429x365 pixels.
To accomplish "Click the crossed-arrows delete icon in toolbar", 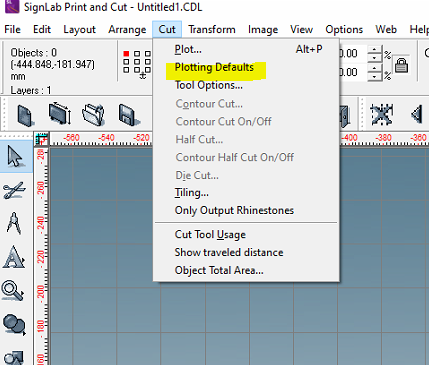I will click(382, 115).
